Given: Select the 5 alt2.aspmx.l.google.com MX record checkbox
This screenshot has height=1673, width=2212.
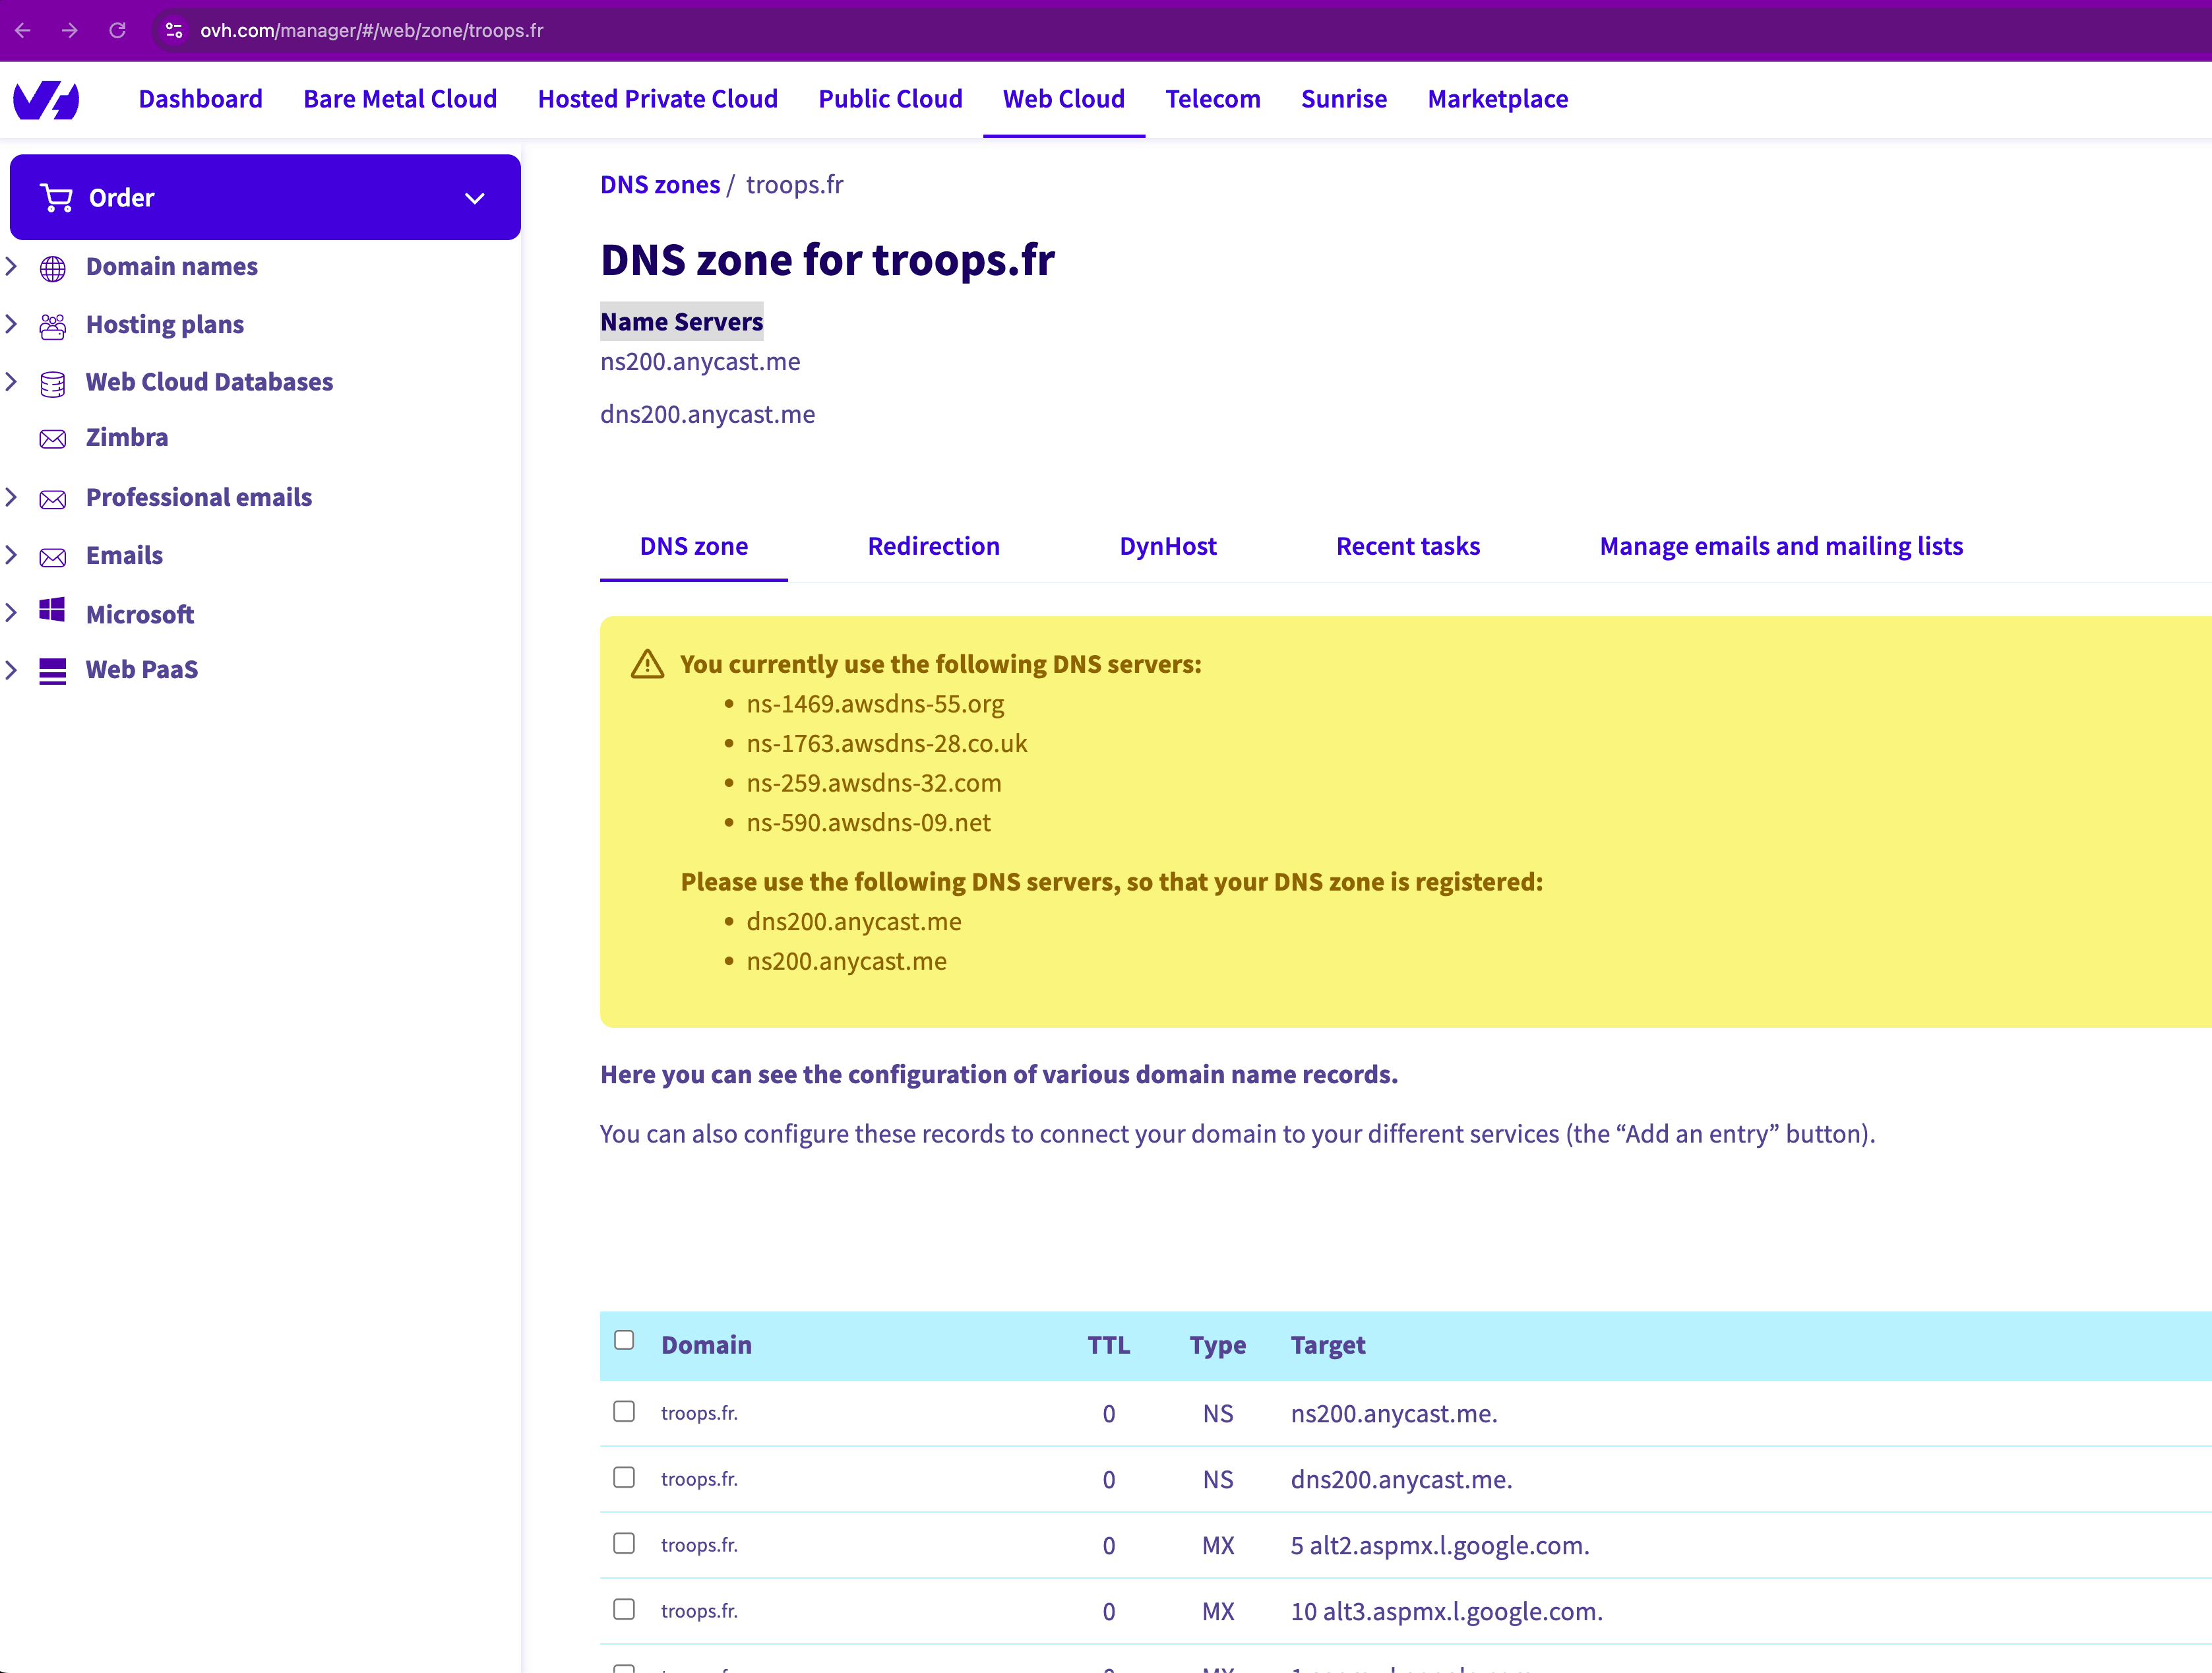Looking at the screenshot, I should pyautogui.click(x=624, y=1543).
